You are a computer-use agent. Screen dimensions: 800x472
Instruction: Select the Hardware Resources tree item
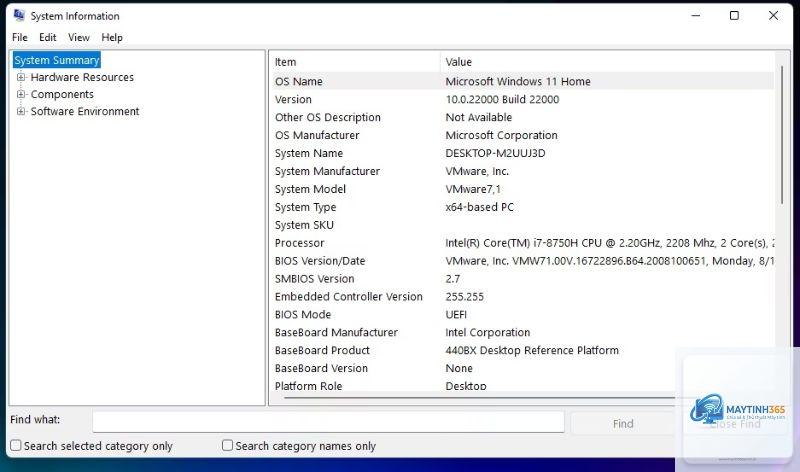click(x=82, y=77)
